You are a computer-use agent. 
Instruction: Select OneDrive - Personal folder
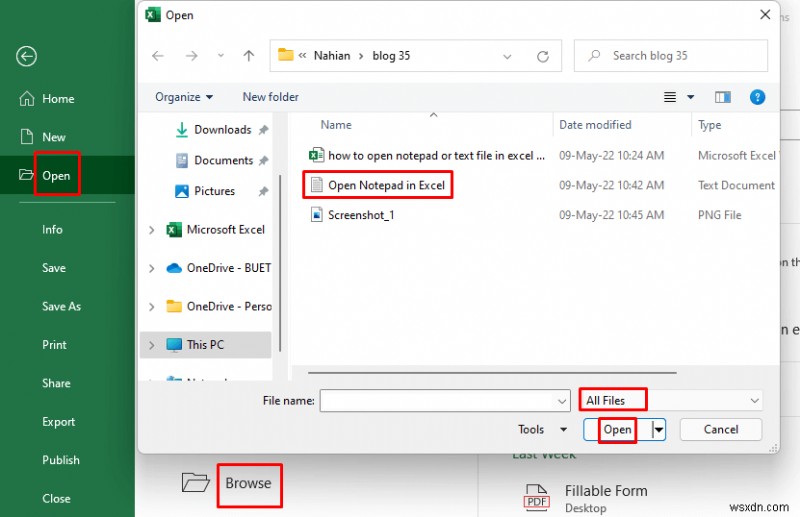[x=219, y=306]
